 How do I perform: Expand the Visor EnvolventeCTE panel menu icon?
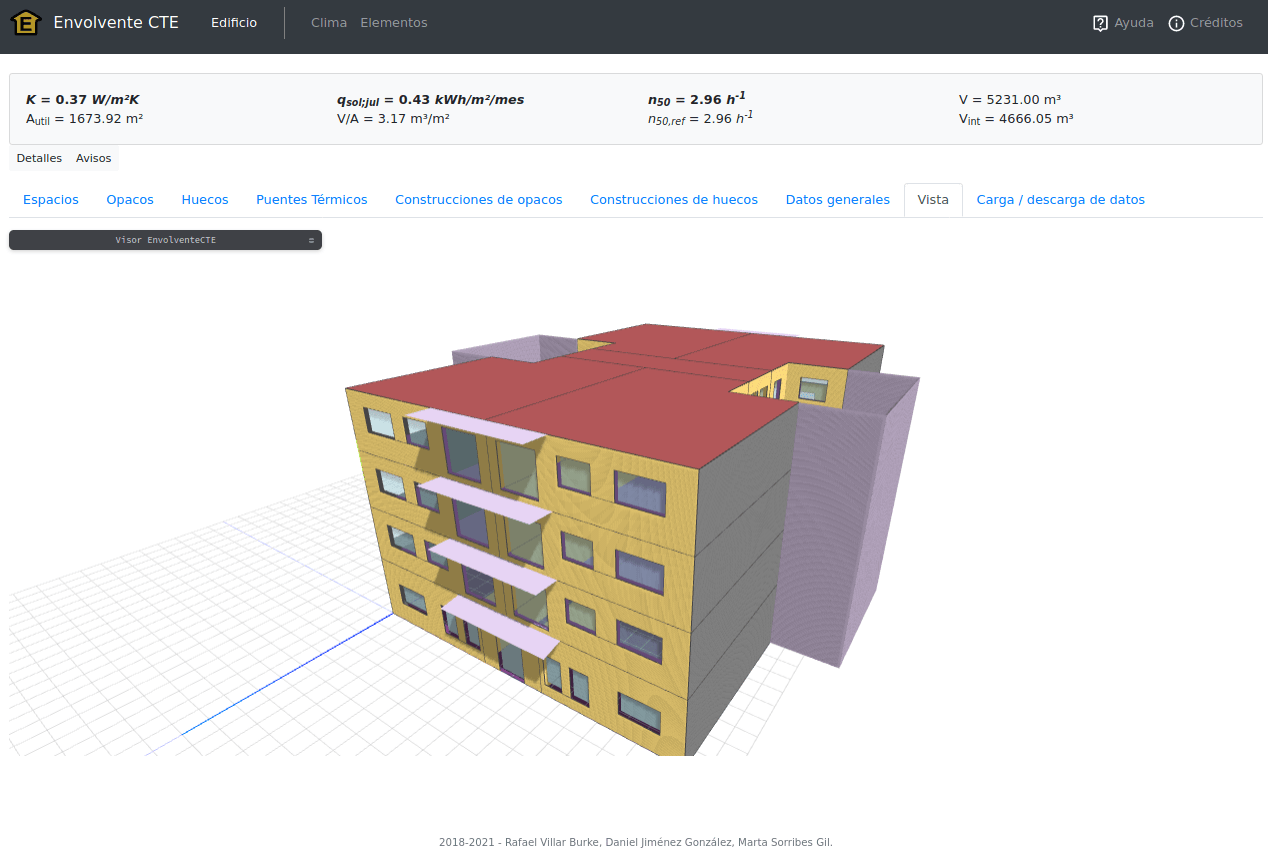(311, 240)
